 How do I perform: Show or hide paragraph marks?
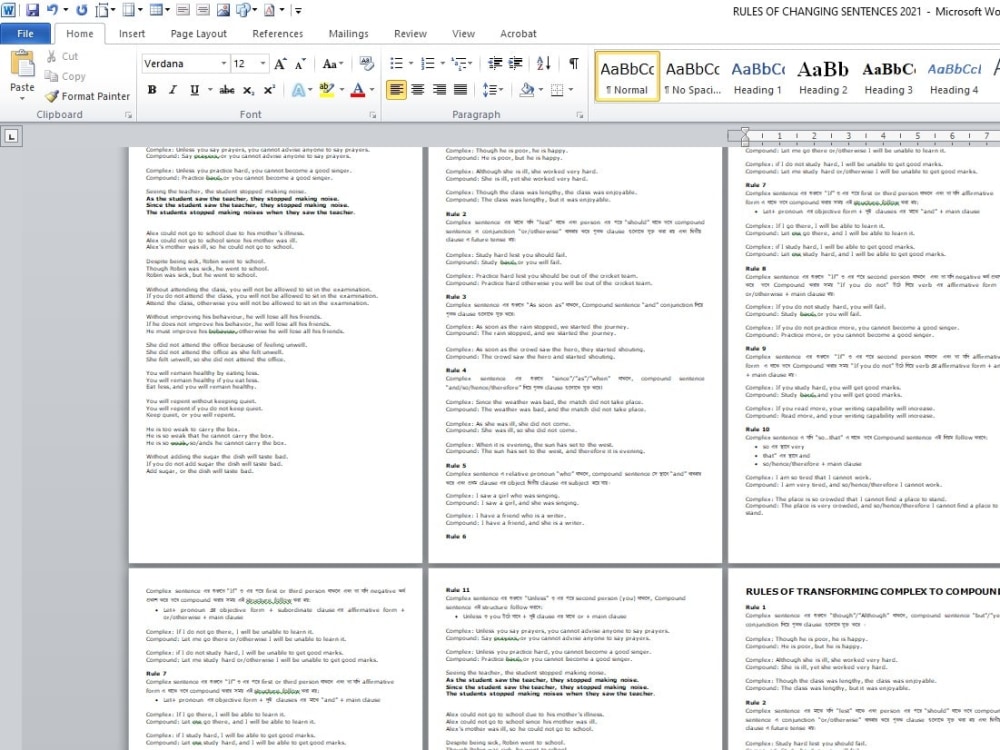point(574,63)
